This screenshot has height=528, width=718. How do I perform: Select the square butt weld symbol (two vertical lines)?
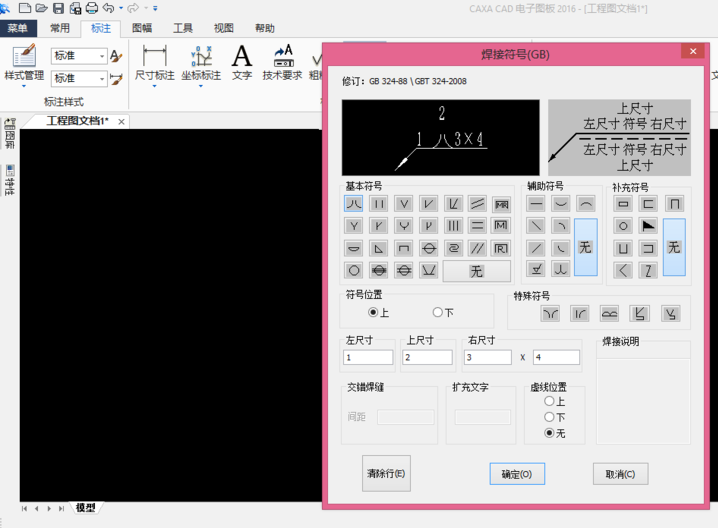(379, 203)
